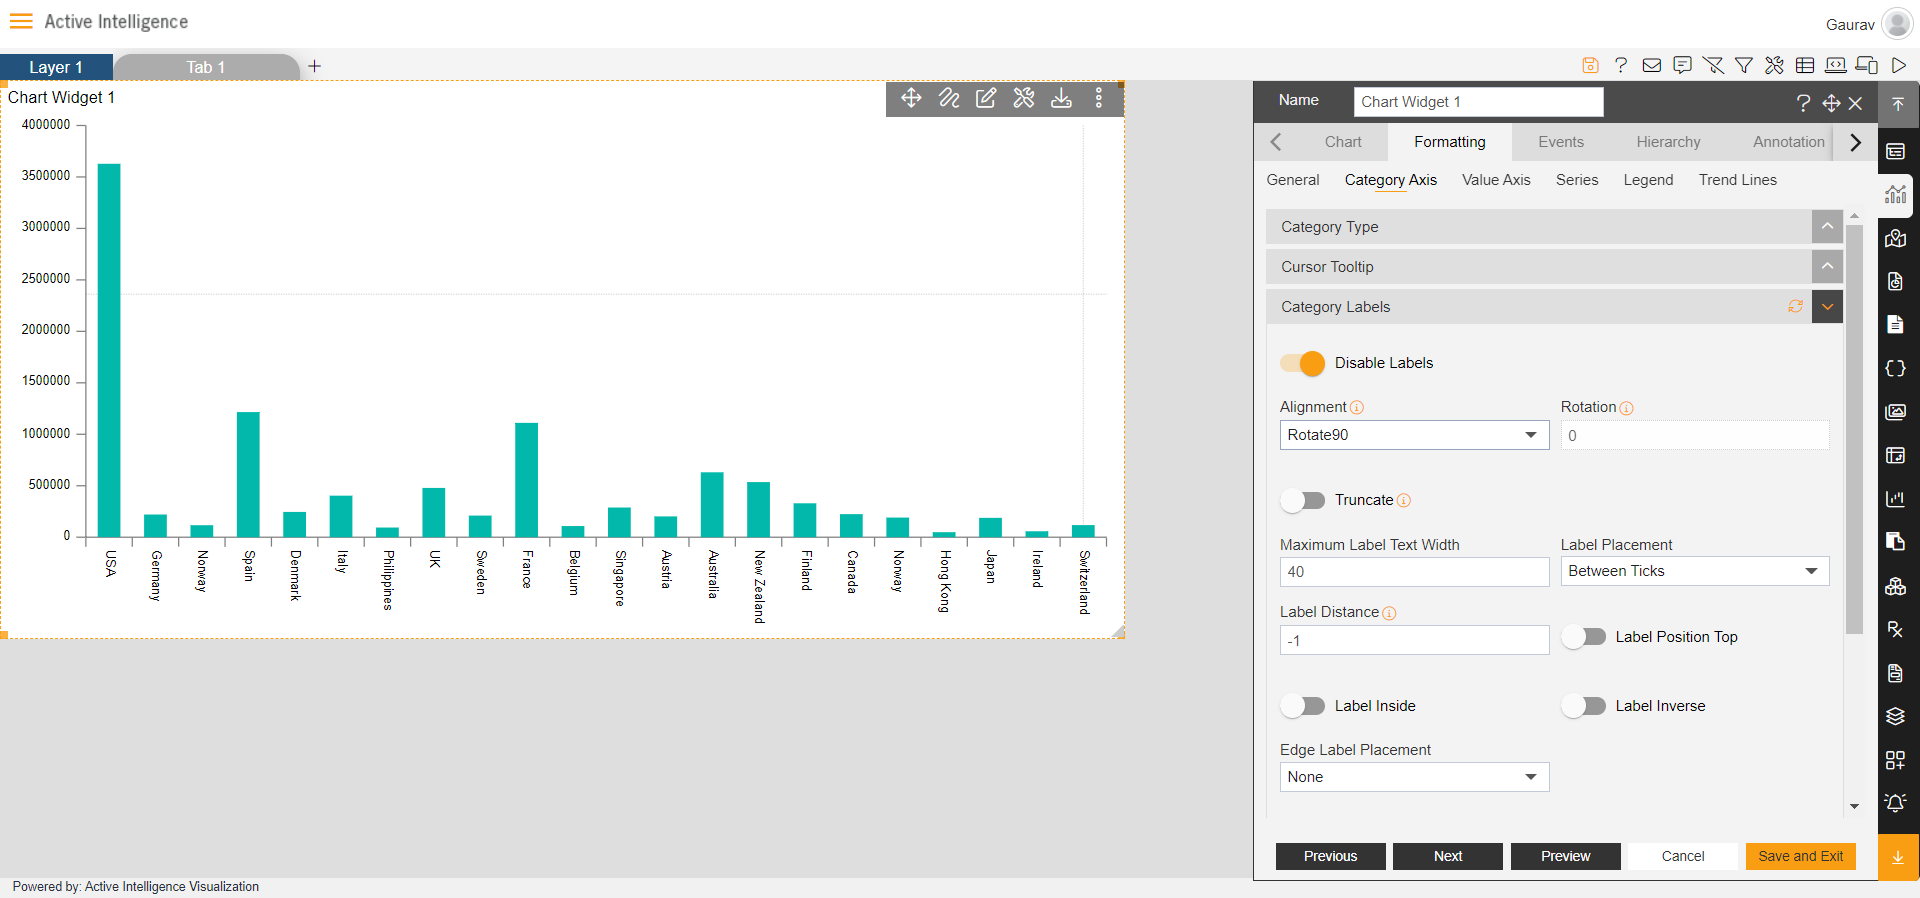Viewport: 1920px width, 898px height.
Task: Click the curly braces code icon in sidebar
Action: pyautogui.click(x=1896, y=368)
